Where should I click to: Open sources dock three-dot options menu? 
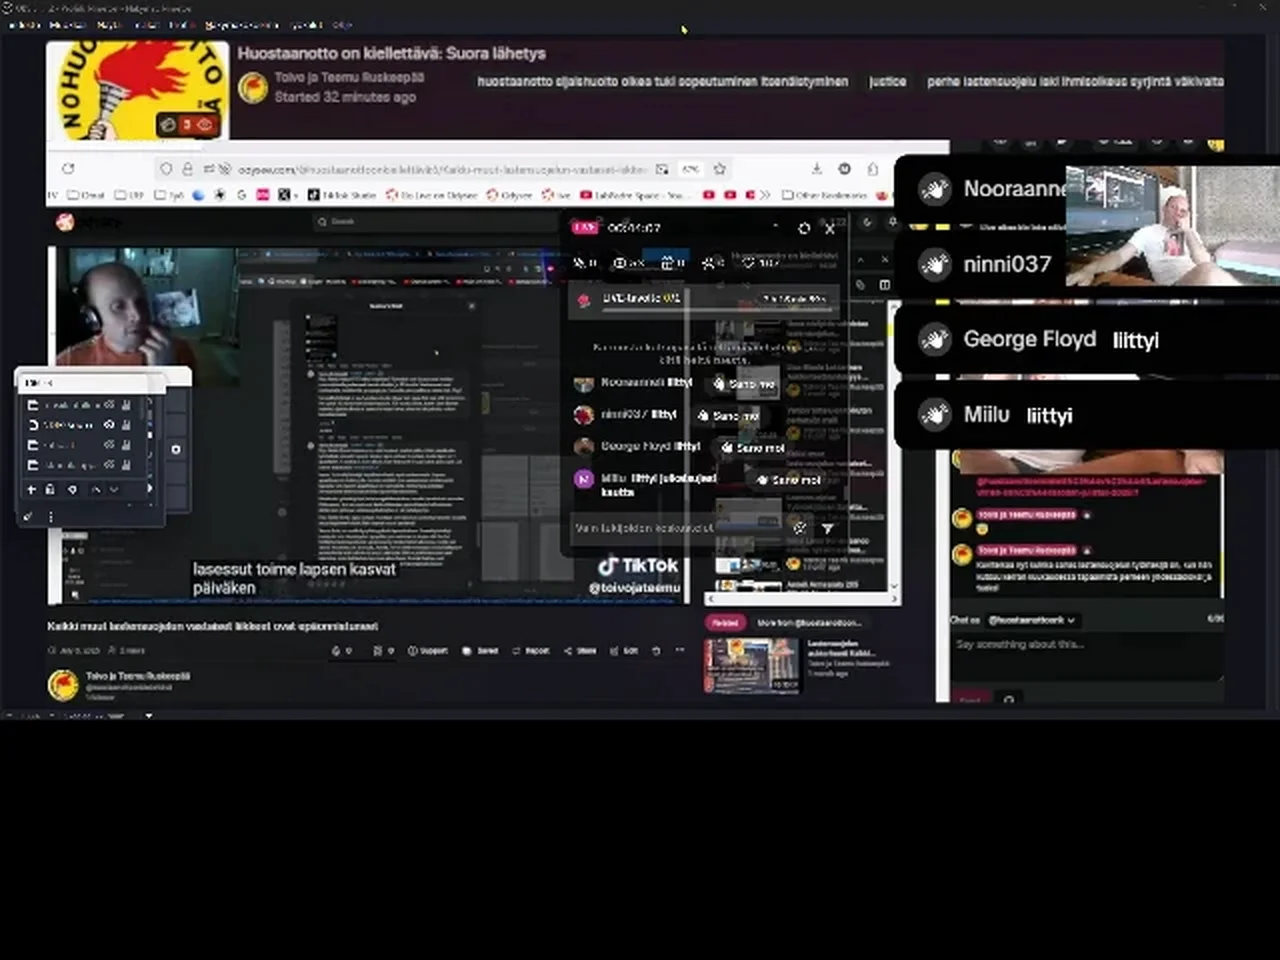pyautogui.click(x=51, y=516)
